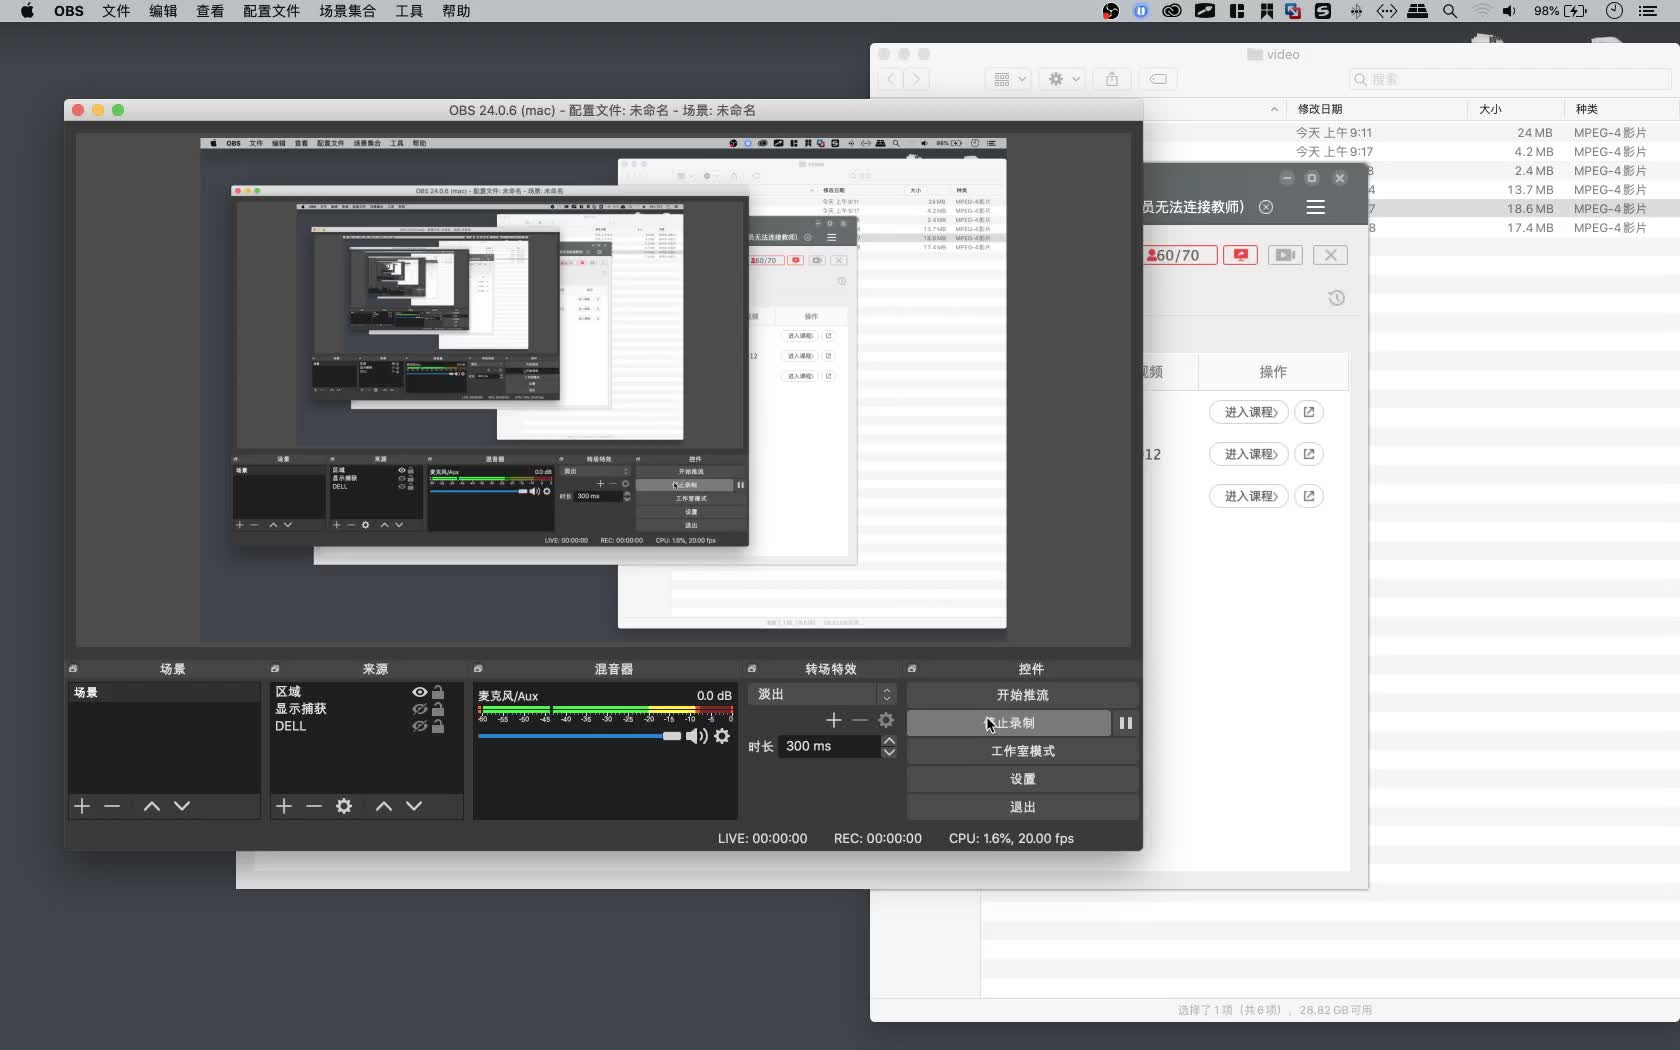Screen dimensions: 1680x1050
Task: Decrease transition duration with down stepper
Action: point(889,752)
